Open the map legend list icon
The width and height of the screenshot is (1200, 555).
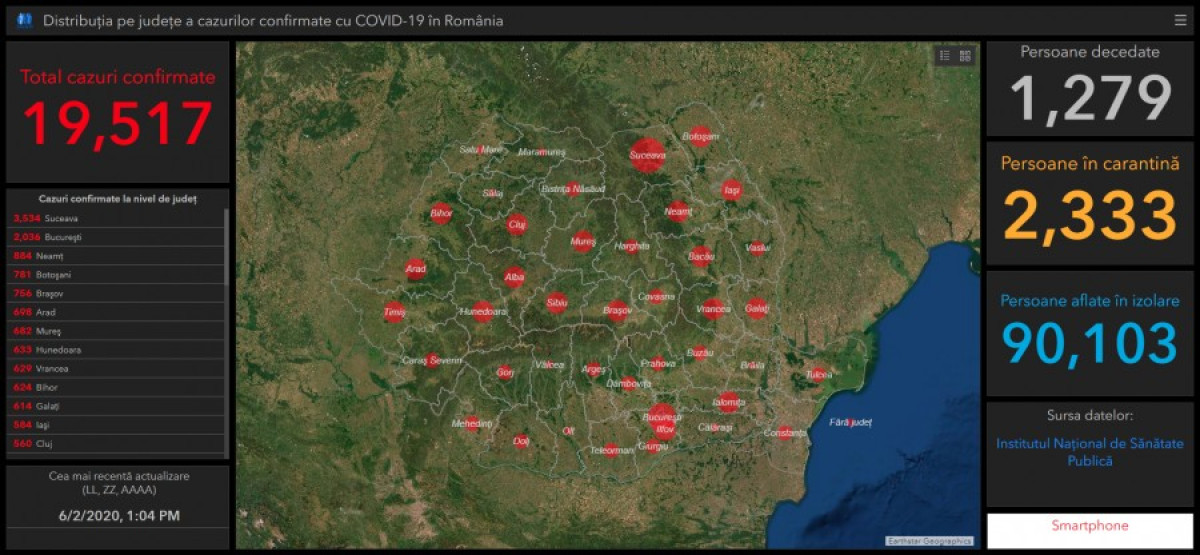coord(945,56)
